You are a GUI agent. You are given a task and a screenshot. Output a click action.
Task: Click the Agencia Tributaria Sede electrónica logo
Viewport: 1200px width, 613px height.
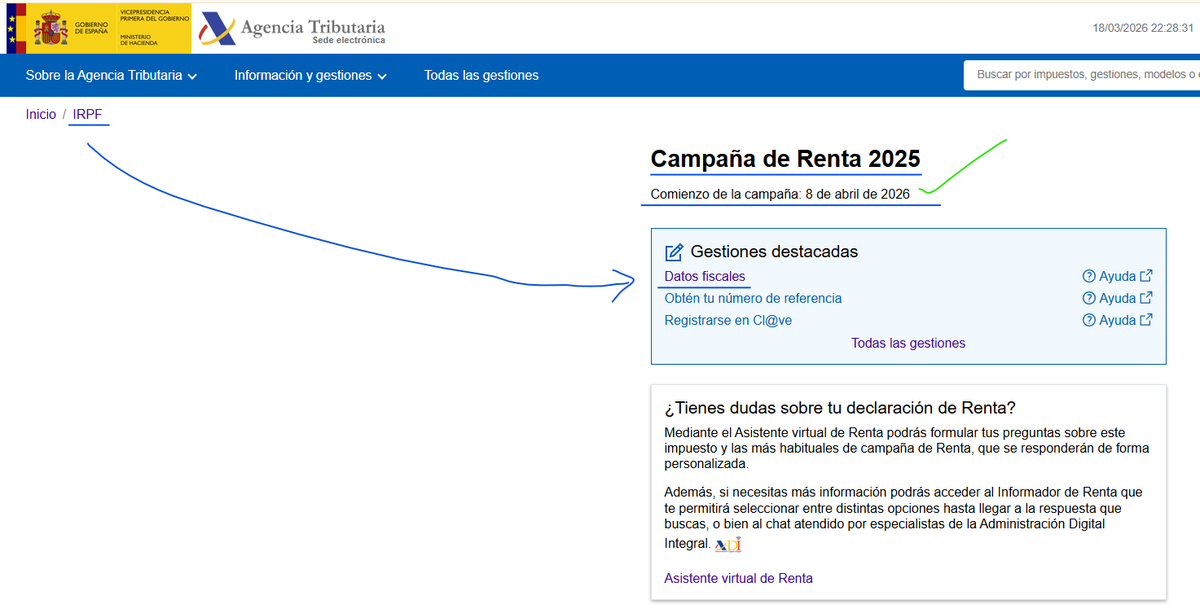pos(293,29)
